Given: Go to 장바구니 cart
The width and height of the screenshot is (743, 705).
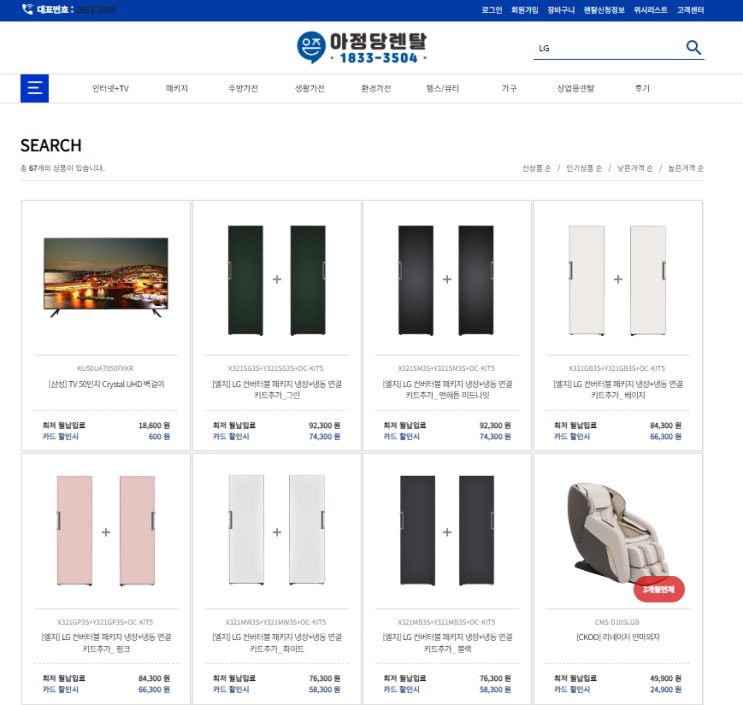Looking at the screenshot, I should pyautogui.click(x=561, y=10).
